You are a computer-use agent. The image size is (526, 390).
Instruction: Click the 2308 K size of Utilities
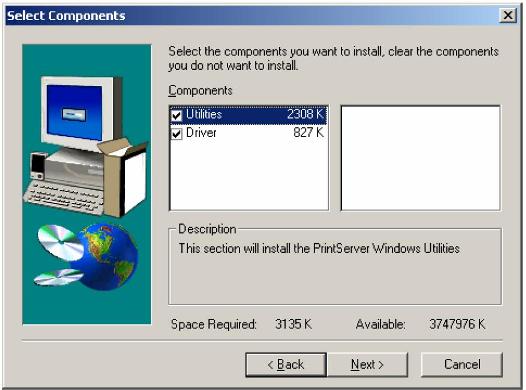pyautogui.click(x=305, y=114)
